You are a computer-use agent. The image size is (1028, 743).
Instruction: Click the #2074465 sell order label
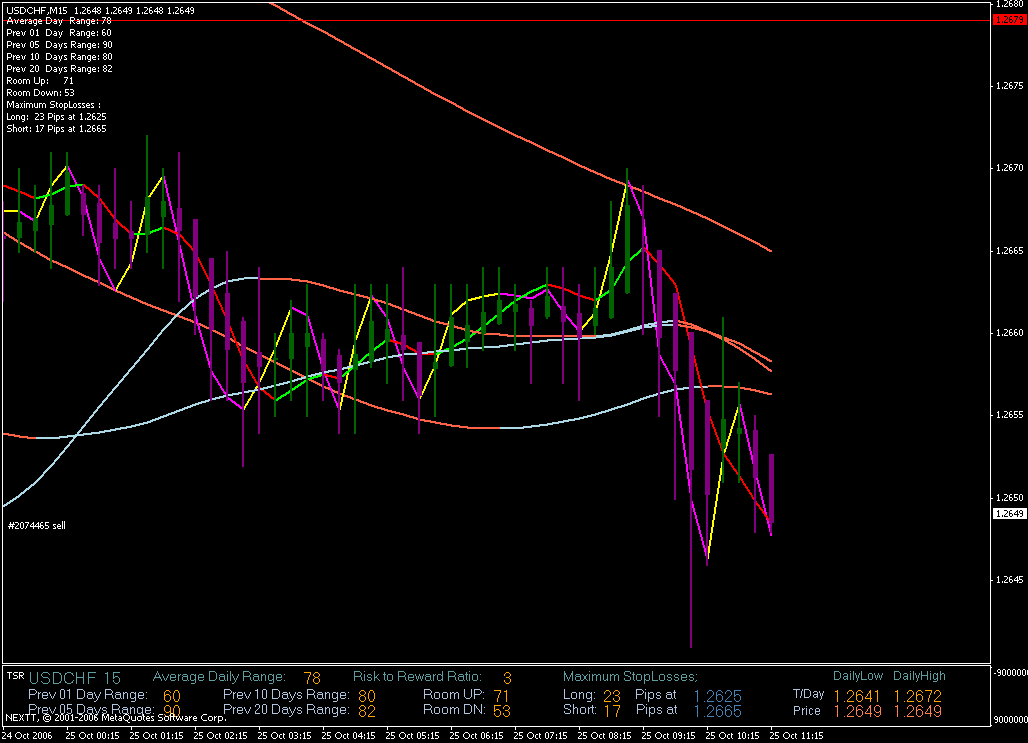[36, 525]
